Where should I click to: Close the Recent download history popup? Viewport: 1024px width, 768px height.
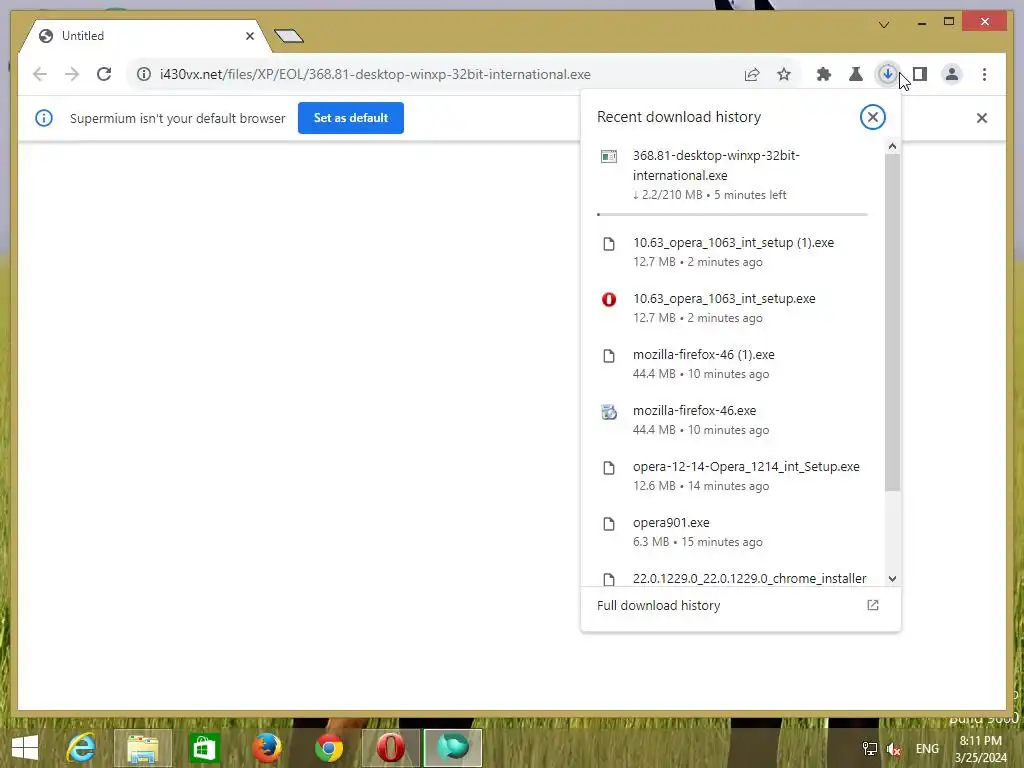(872, 117)
